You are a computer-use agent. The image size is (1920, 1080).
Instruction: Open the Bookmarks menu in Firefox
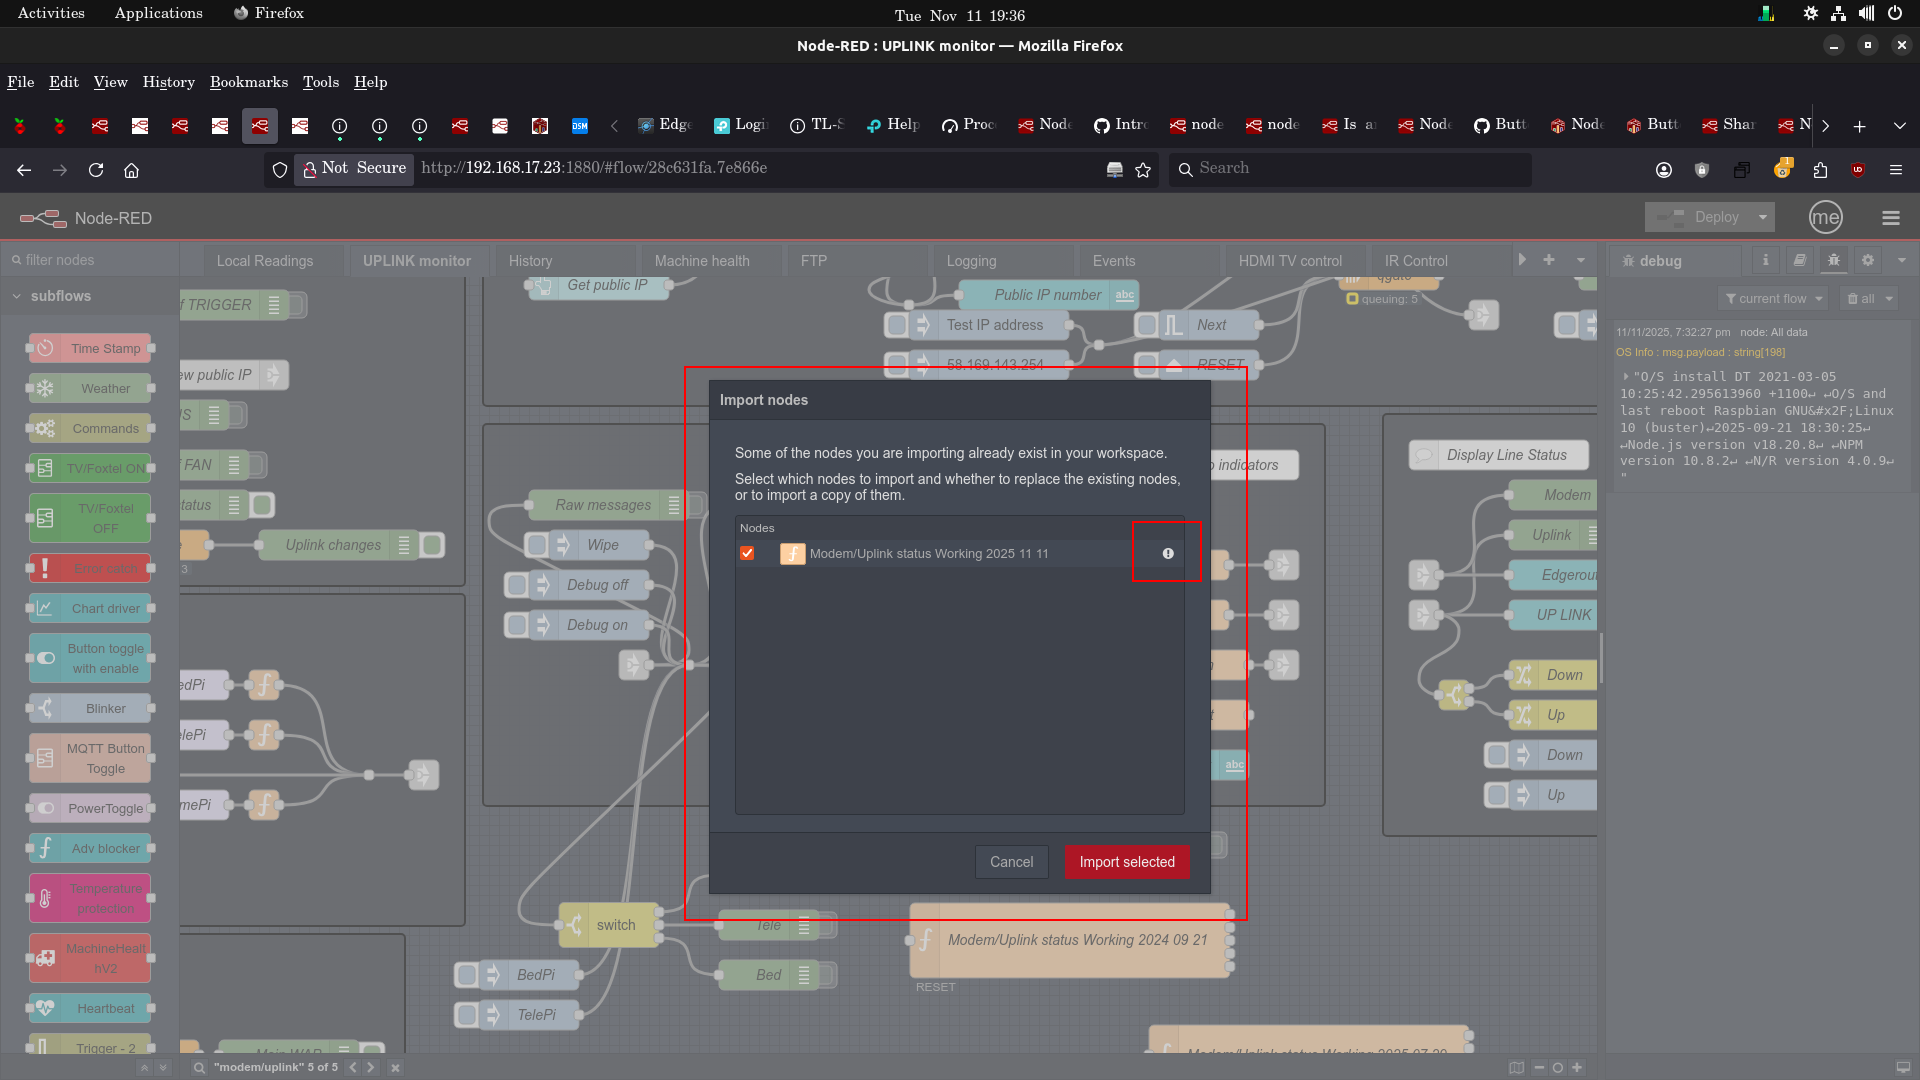(x=248, y=82)
